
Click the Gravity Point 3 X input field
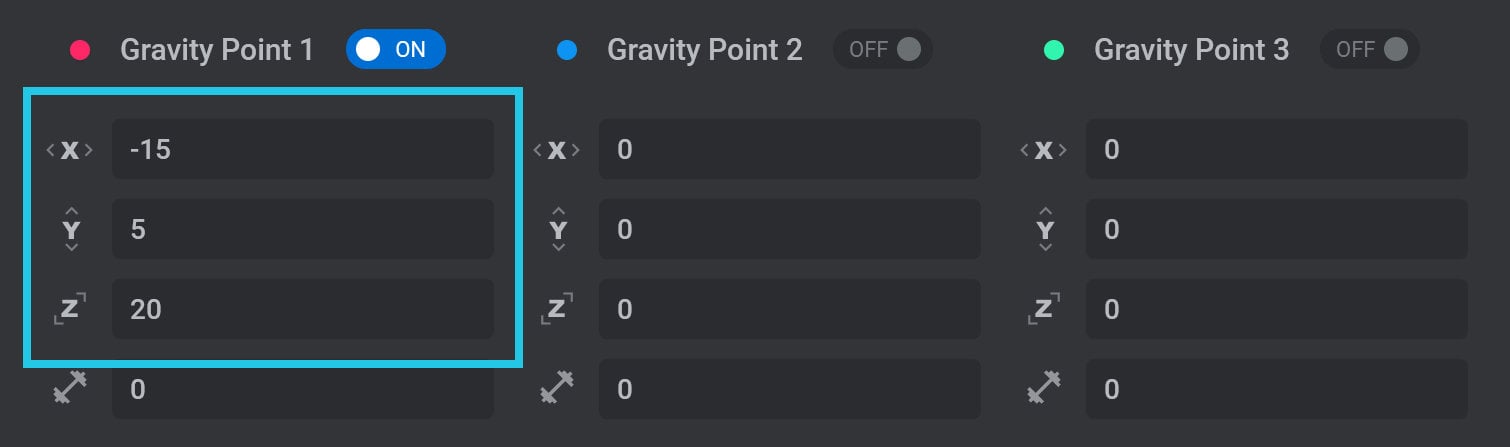[1277, 149]
